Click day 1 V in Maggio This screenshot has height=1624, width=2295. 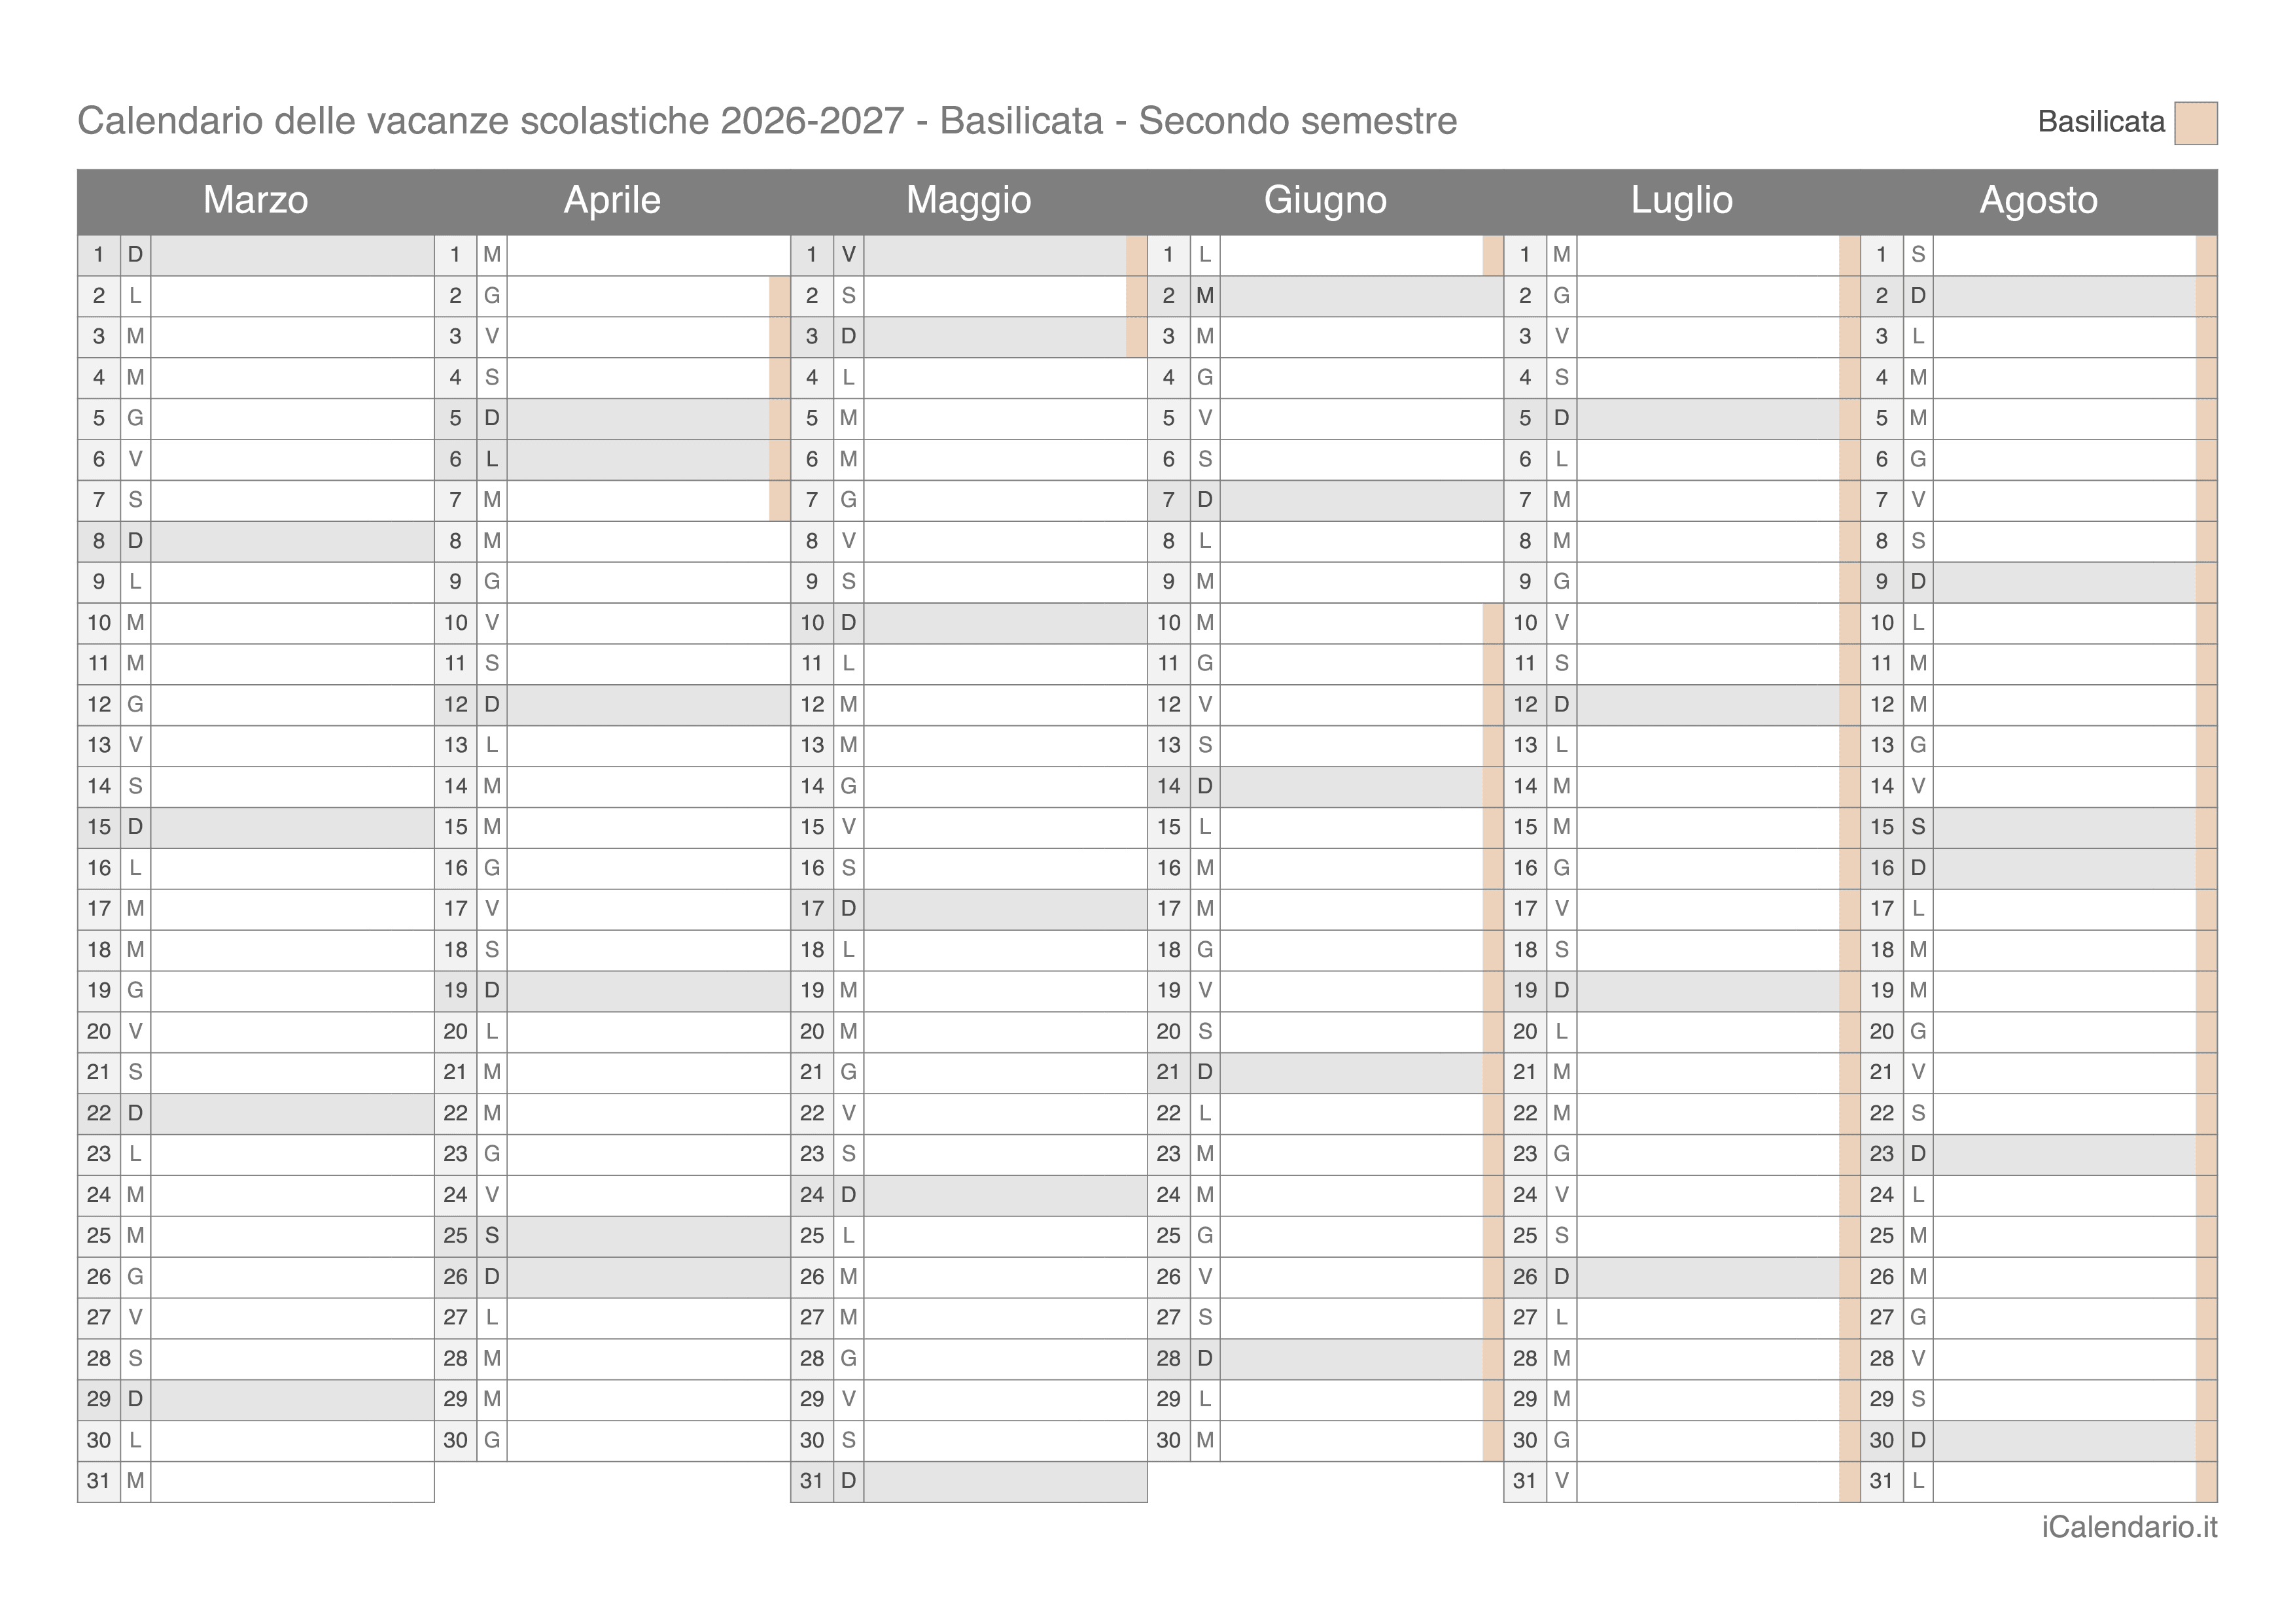(x=969, y=255)
